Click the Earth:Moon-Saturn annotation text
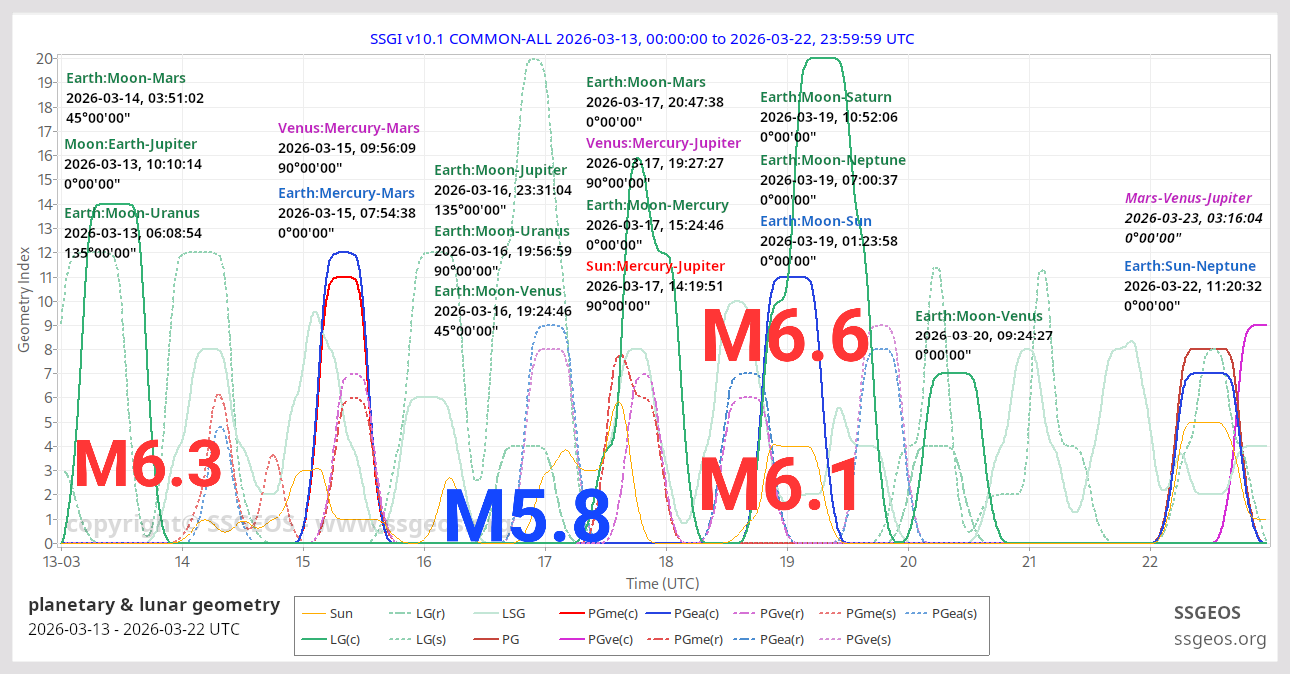 (826, 97)
